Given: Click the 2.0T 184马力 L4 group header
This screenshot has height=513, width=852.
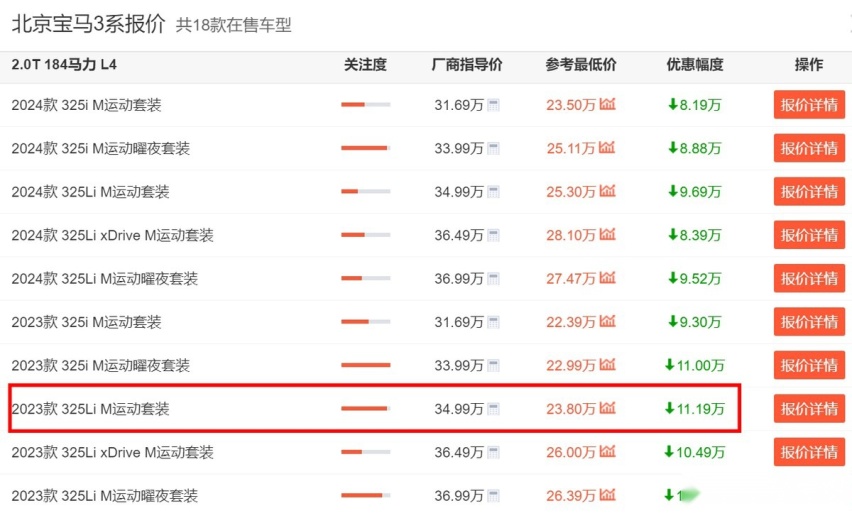Looking at the screenshot, I should 64,65.
